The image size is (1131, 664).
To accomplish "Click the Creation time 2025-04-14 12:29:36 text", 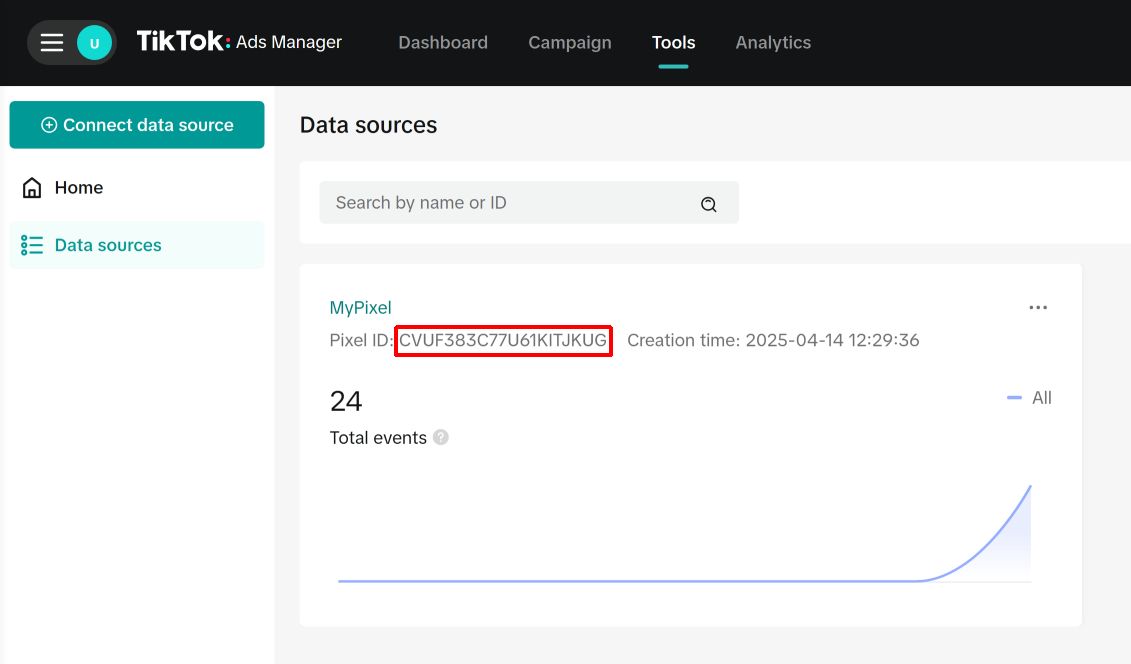I will tap(773, 340).
